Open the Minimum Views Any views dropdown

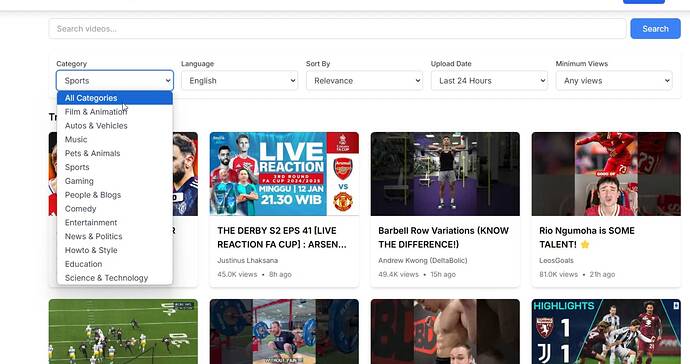(614, 81)
